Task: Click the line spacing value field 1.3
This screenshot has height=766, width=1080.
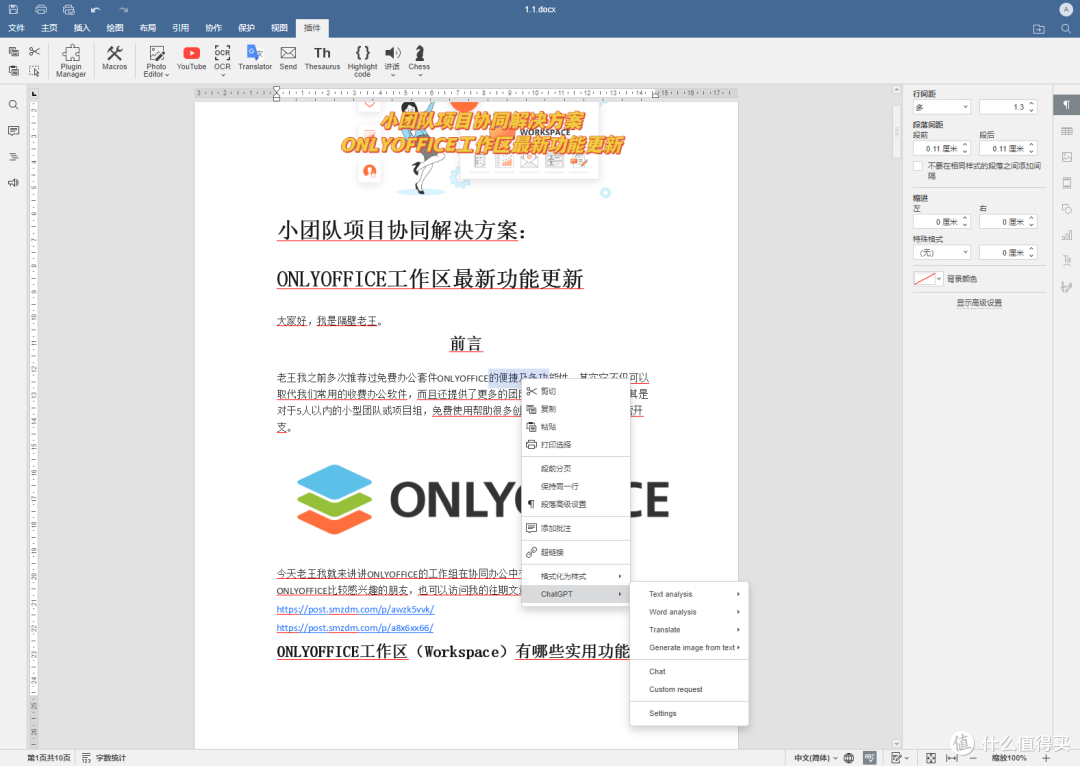Action: [1004, 107]
